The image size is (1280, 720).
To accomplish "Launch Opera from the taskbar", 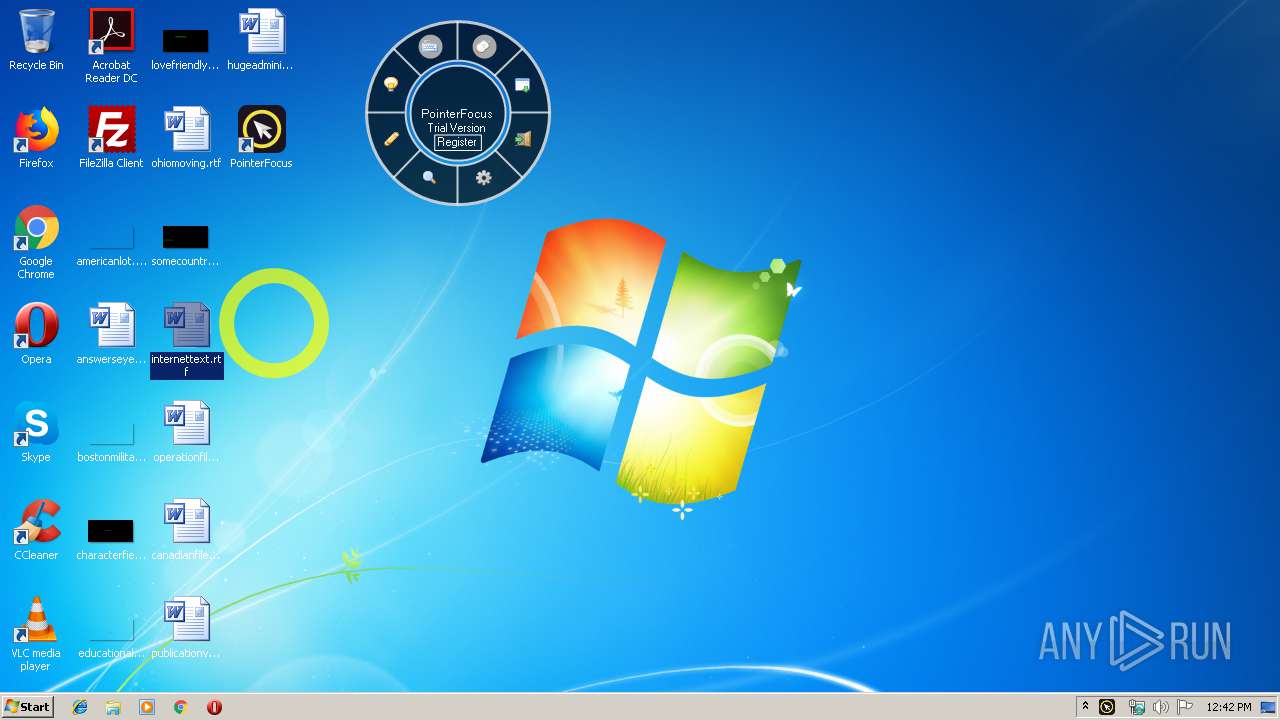I will tap(214, 707).
